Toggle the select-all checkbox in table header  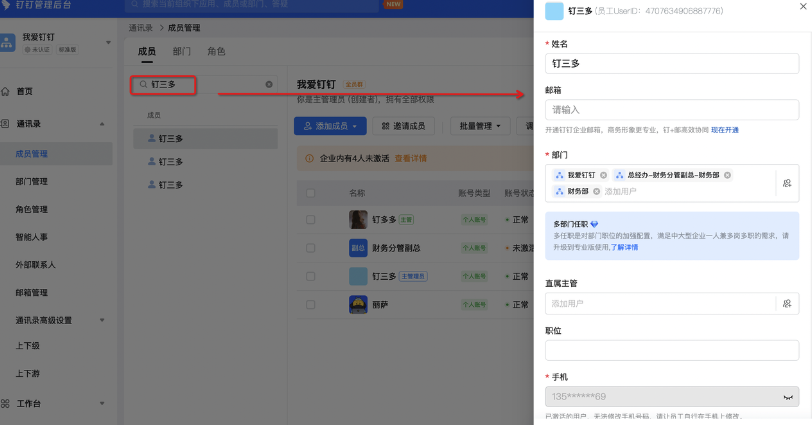311,193
